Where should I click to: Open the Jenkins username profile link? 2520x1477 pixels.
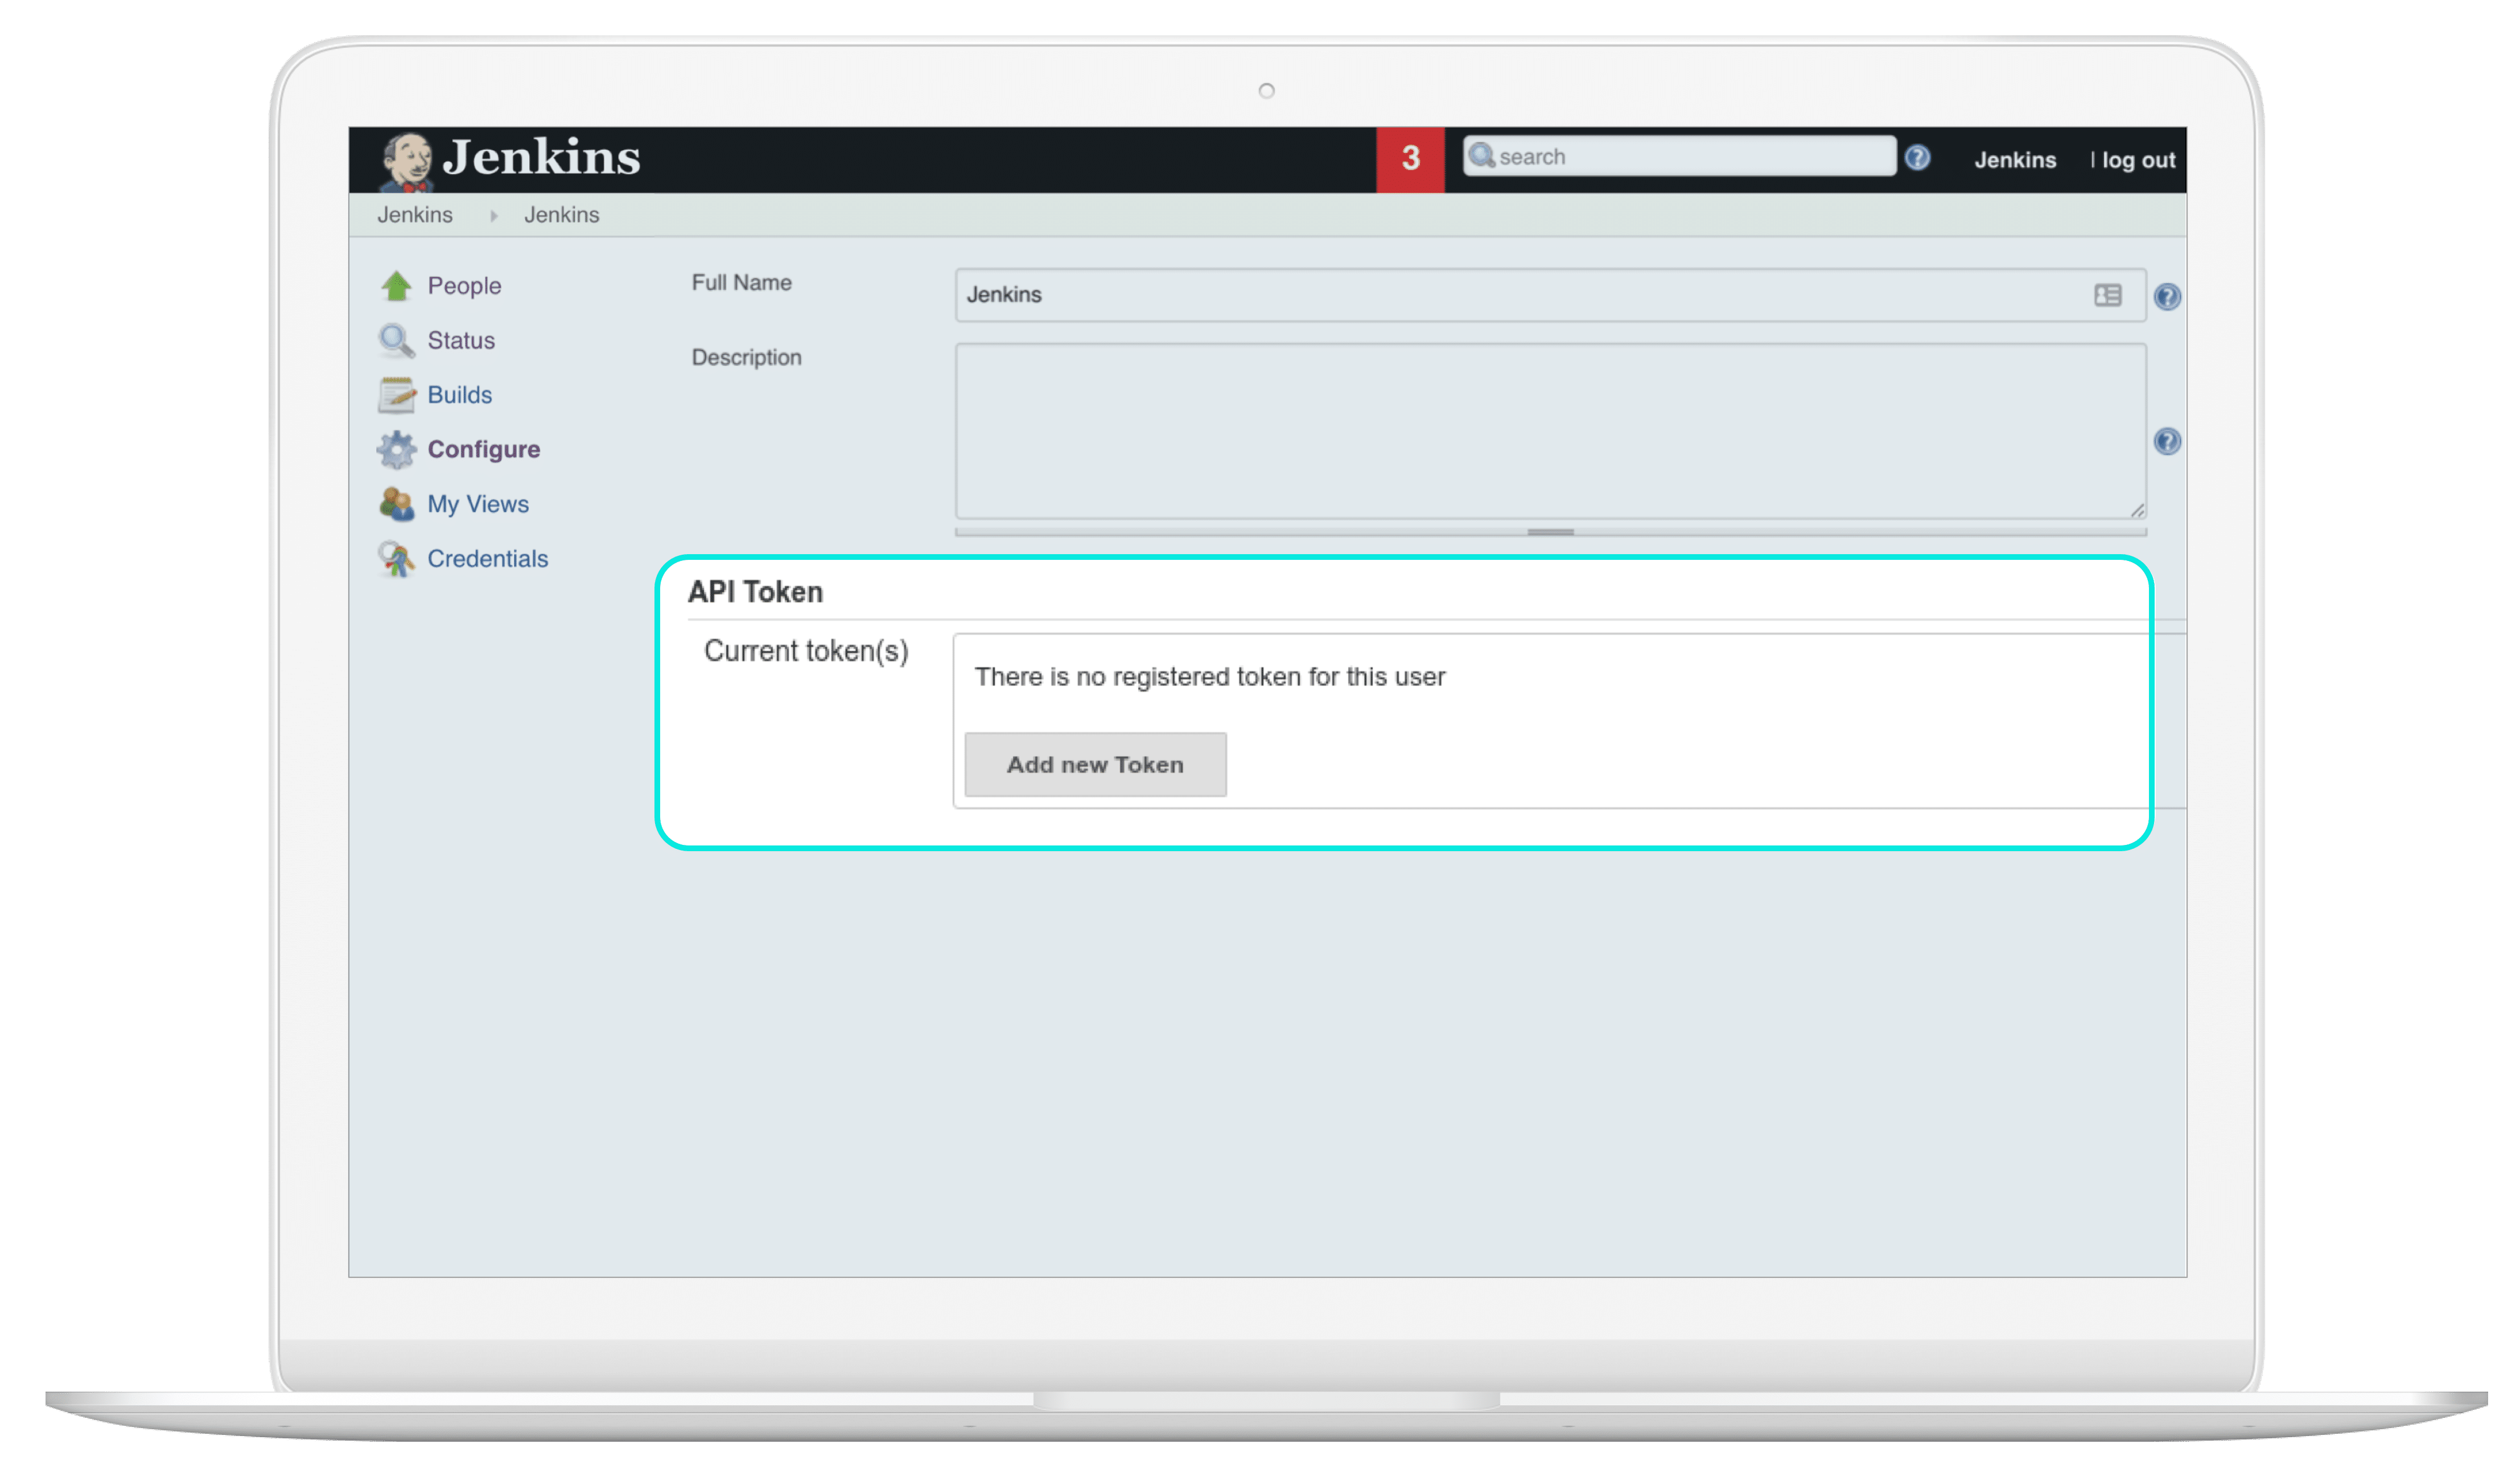[x=2016, y=159]
